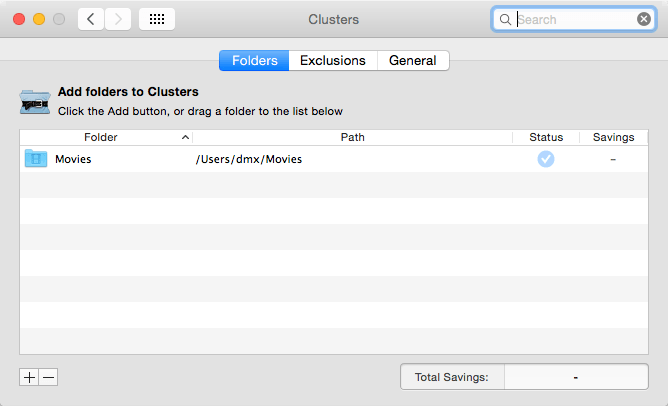Viewport: 668px width, 406px height.
Task: Toggle sort arrow in Folder column
Action: [185, 137]
